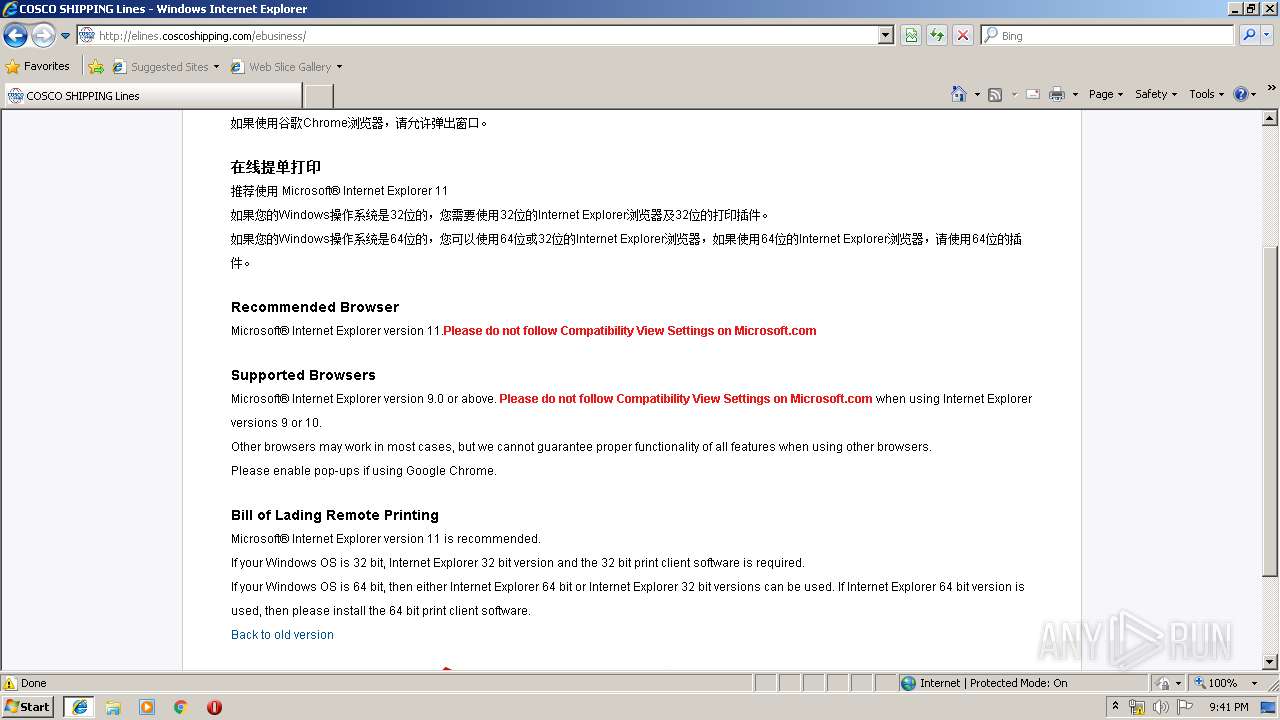Click the scrollbar down arrow
The height and width of the screenshot is (720, 1280).
[x=1270, y=662]
